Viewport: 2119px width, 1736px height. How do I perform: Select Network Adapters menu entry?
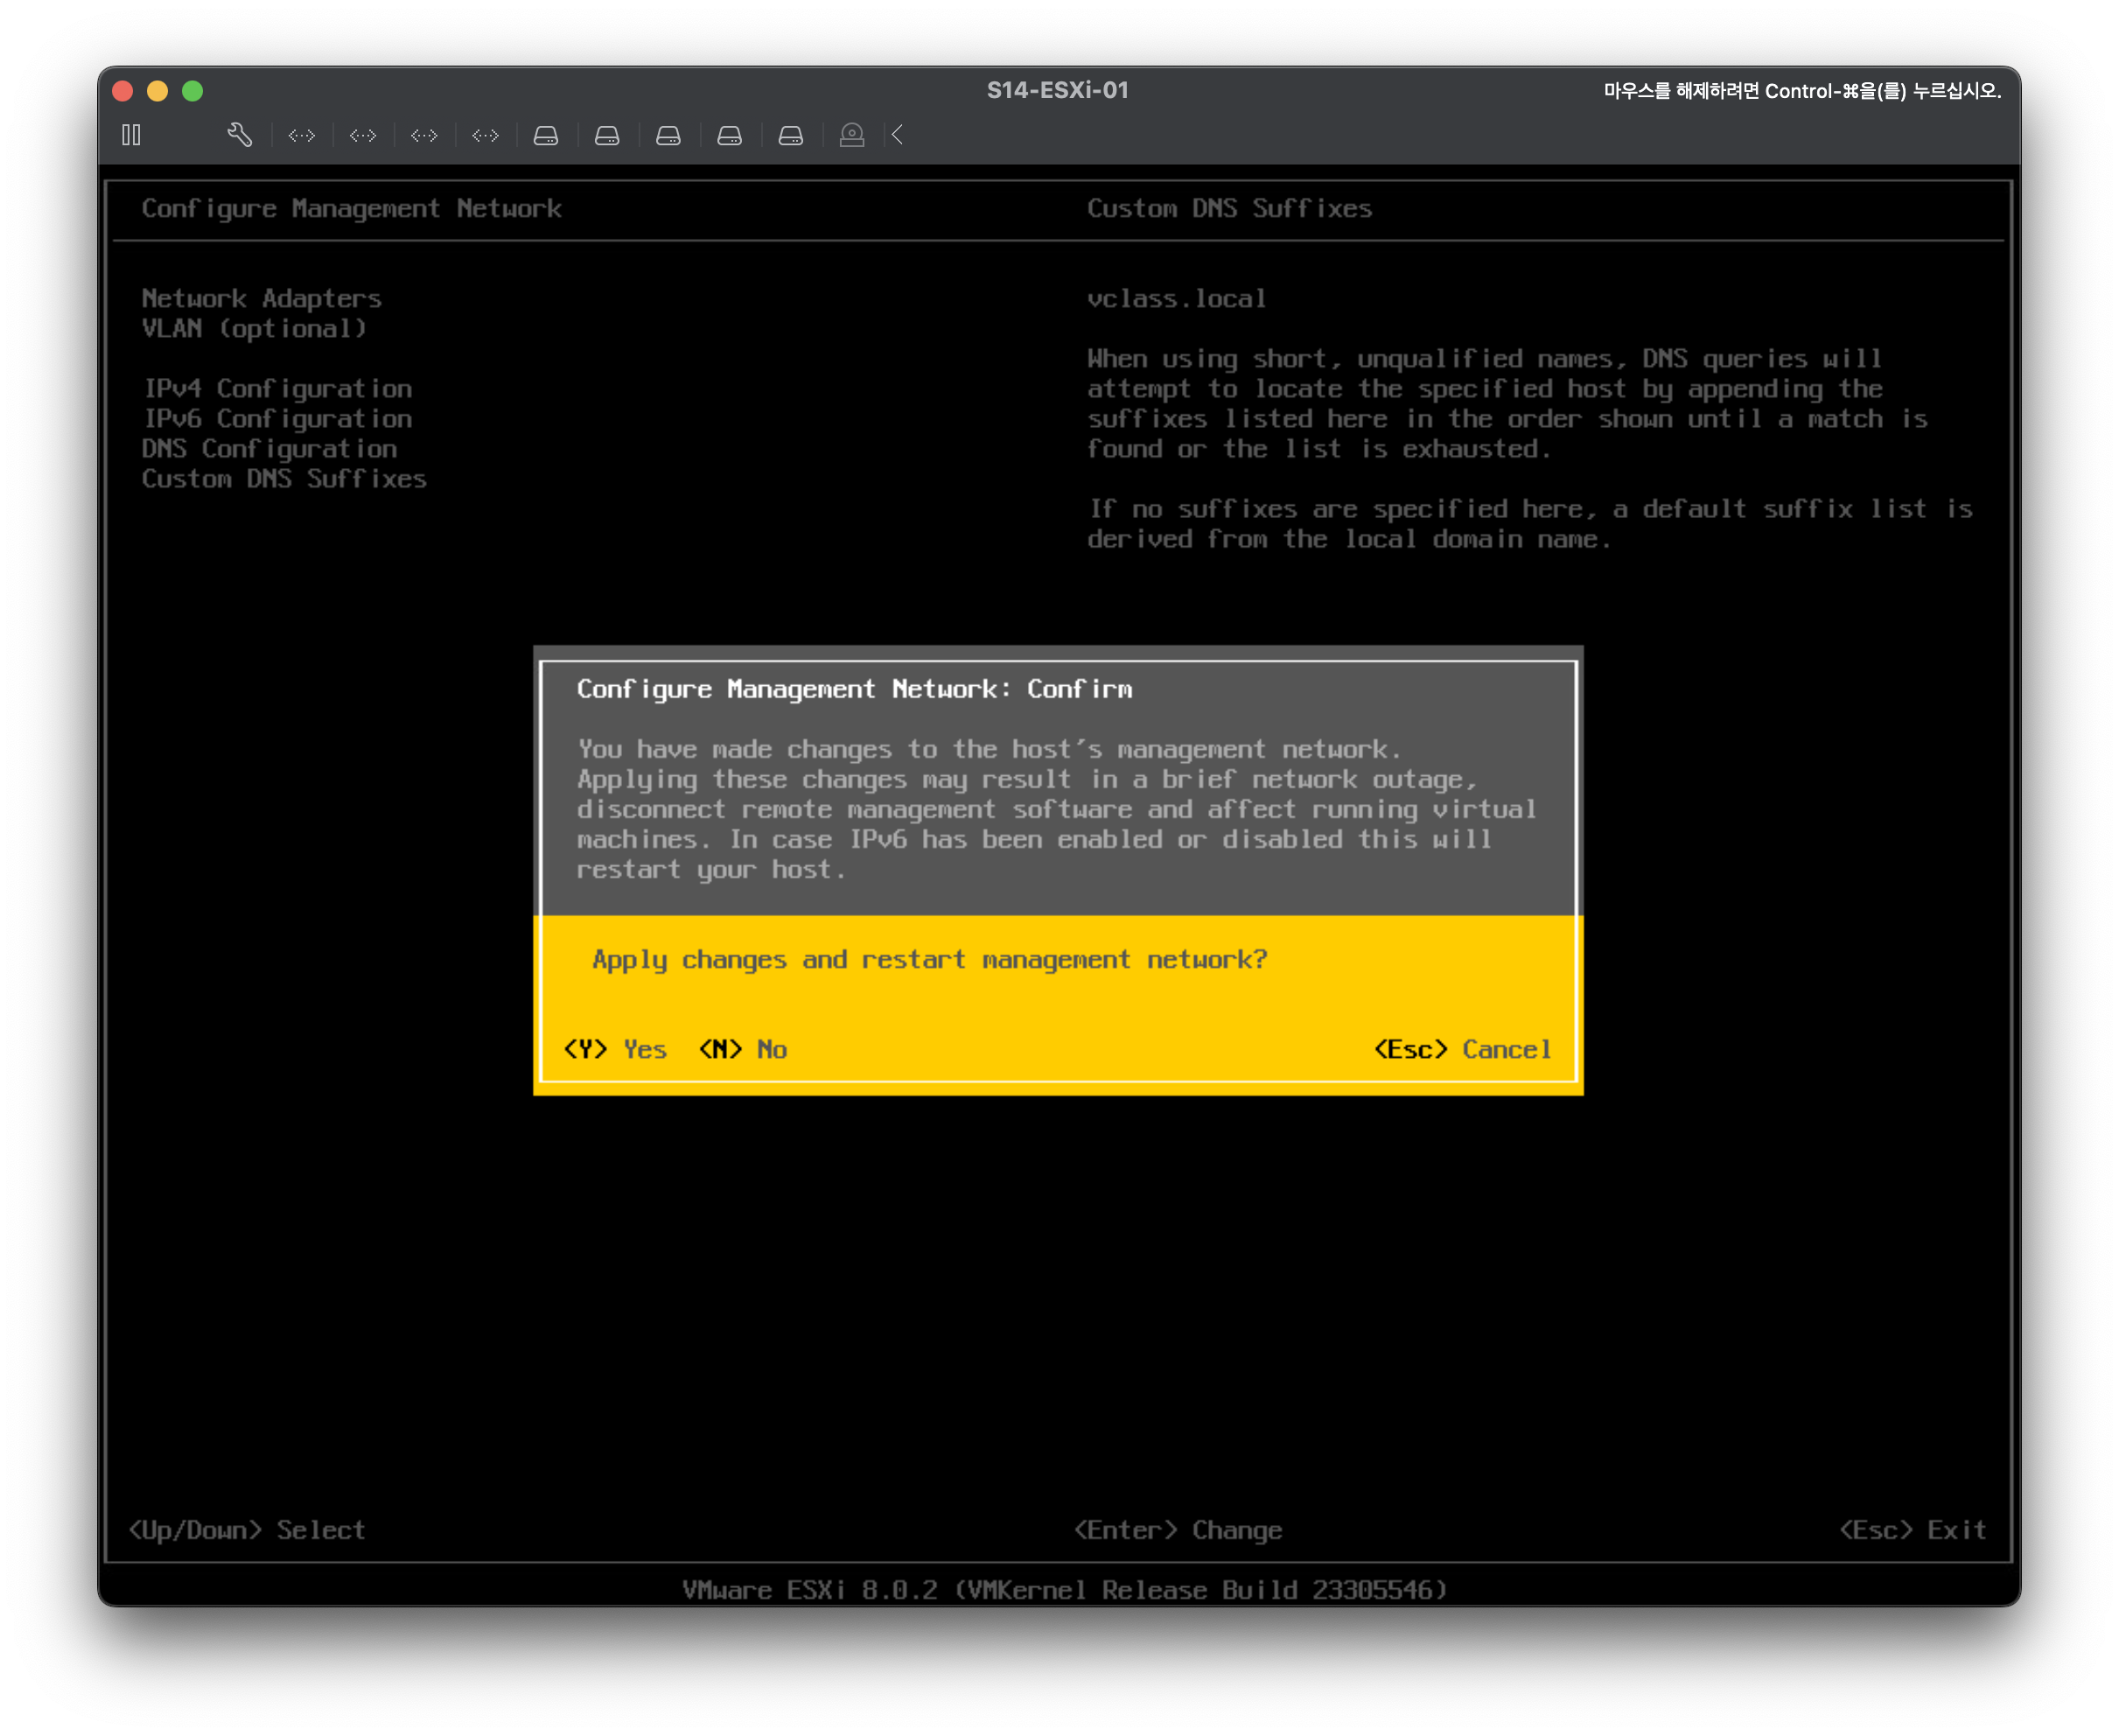pos(261,298)
